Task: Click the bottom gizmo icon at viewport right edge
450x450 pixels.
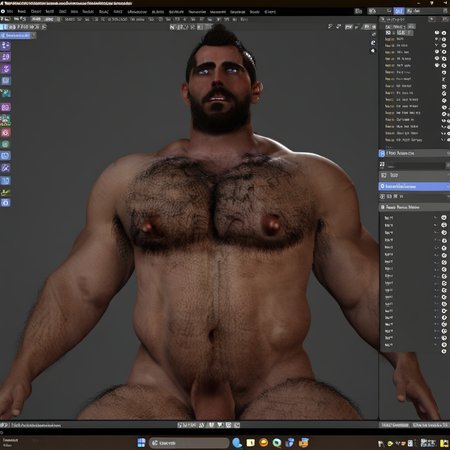Action: [x=373, y=51]
